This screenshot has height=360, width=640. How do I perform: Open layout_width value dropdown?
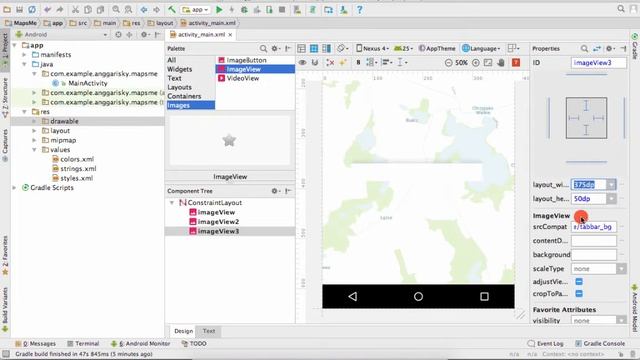coord(611,185)
